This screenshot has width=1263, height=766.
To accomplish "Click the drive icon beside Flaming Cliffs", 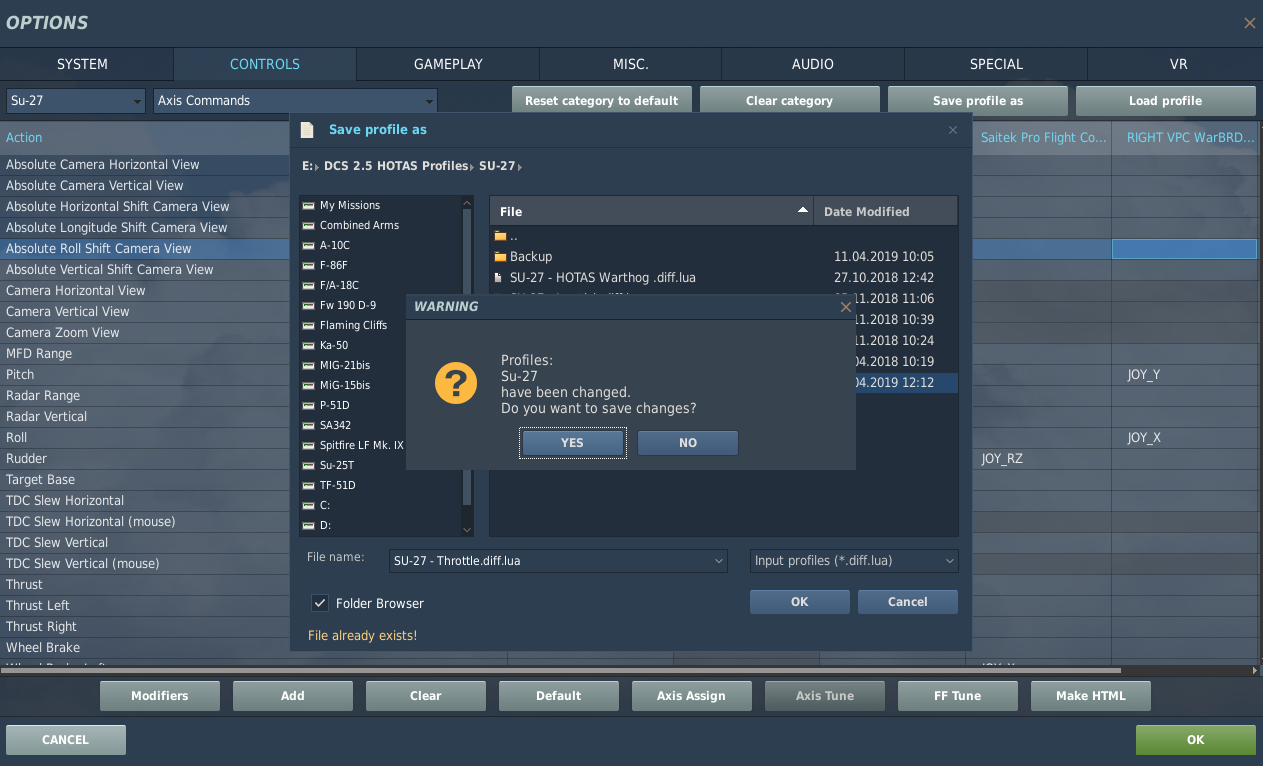I will [x=309, y=325].
